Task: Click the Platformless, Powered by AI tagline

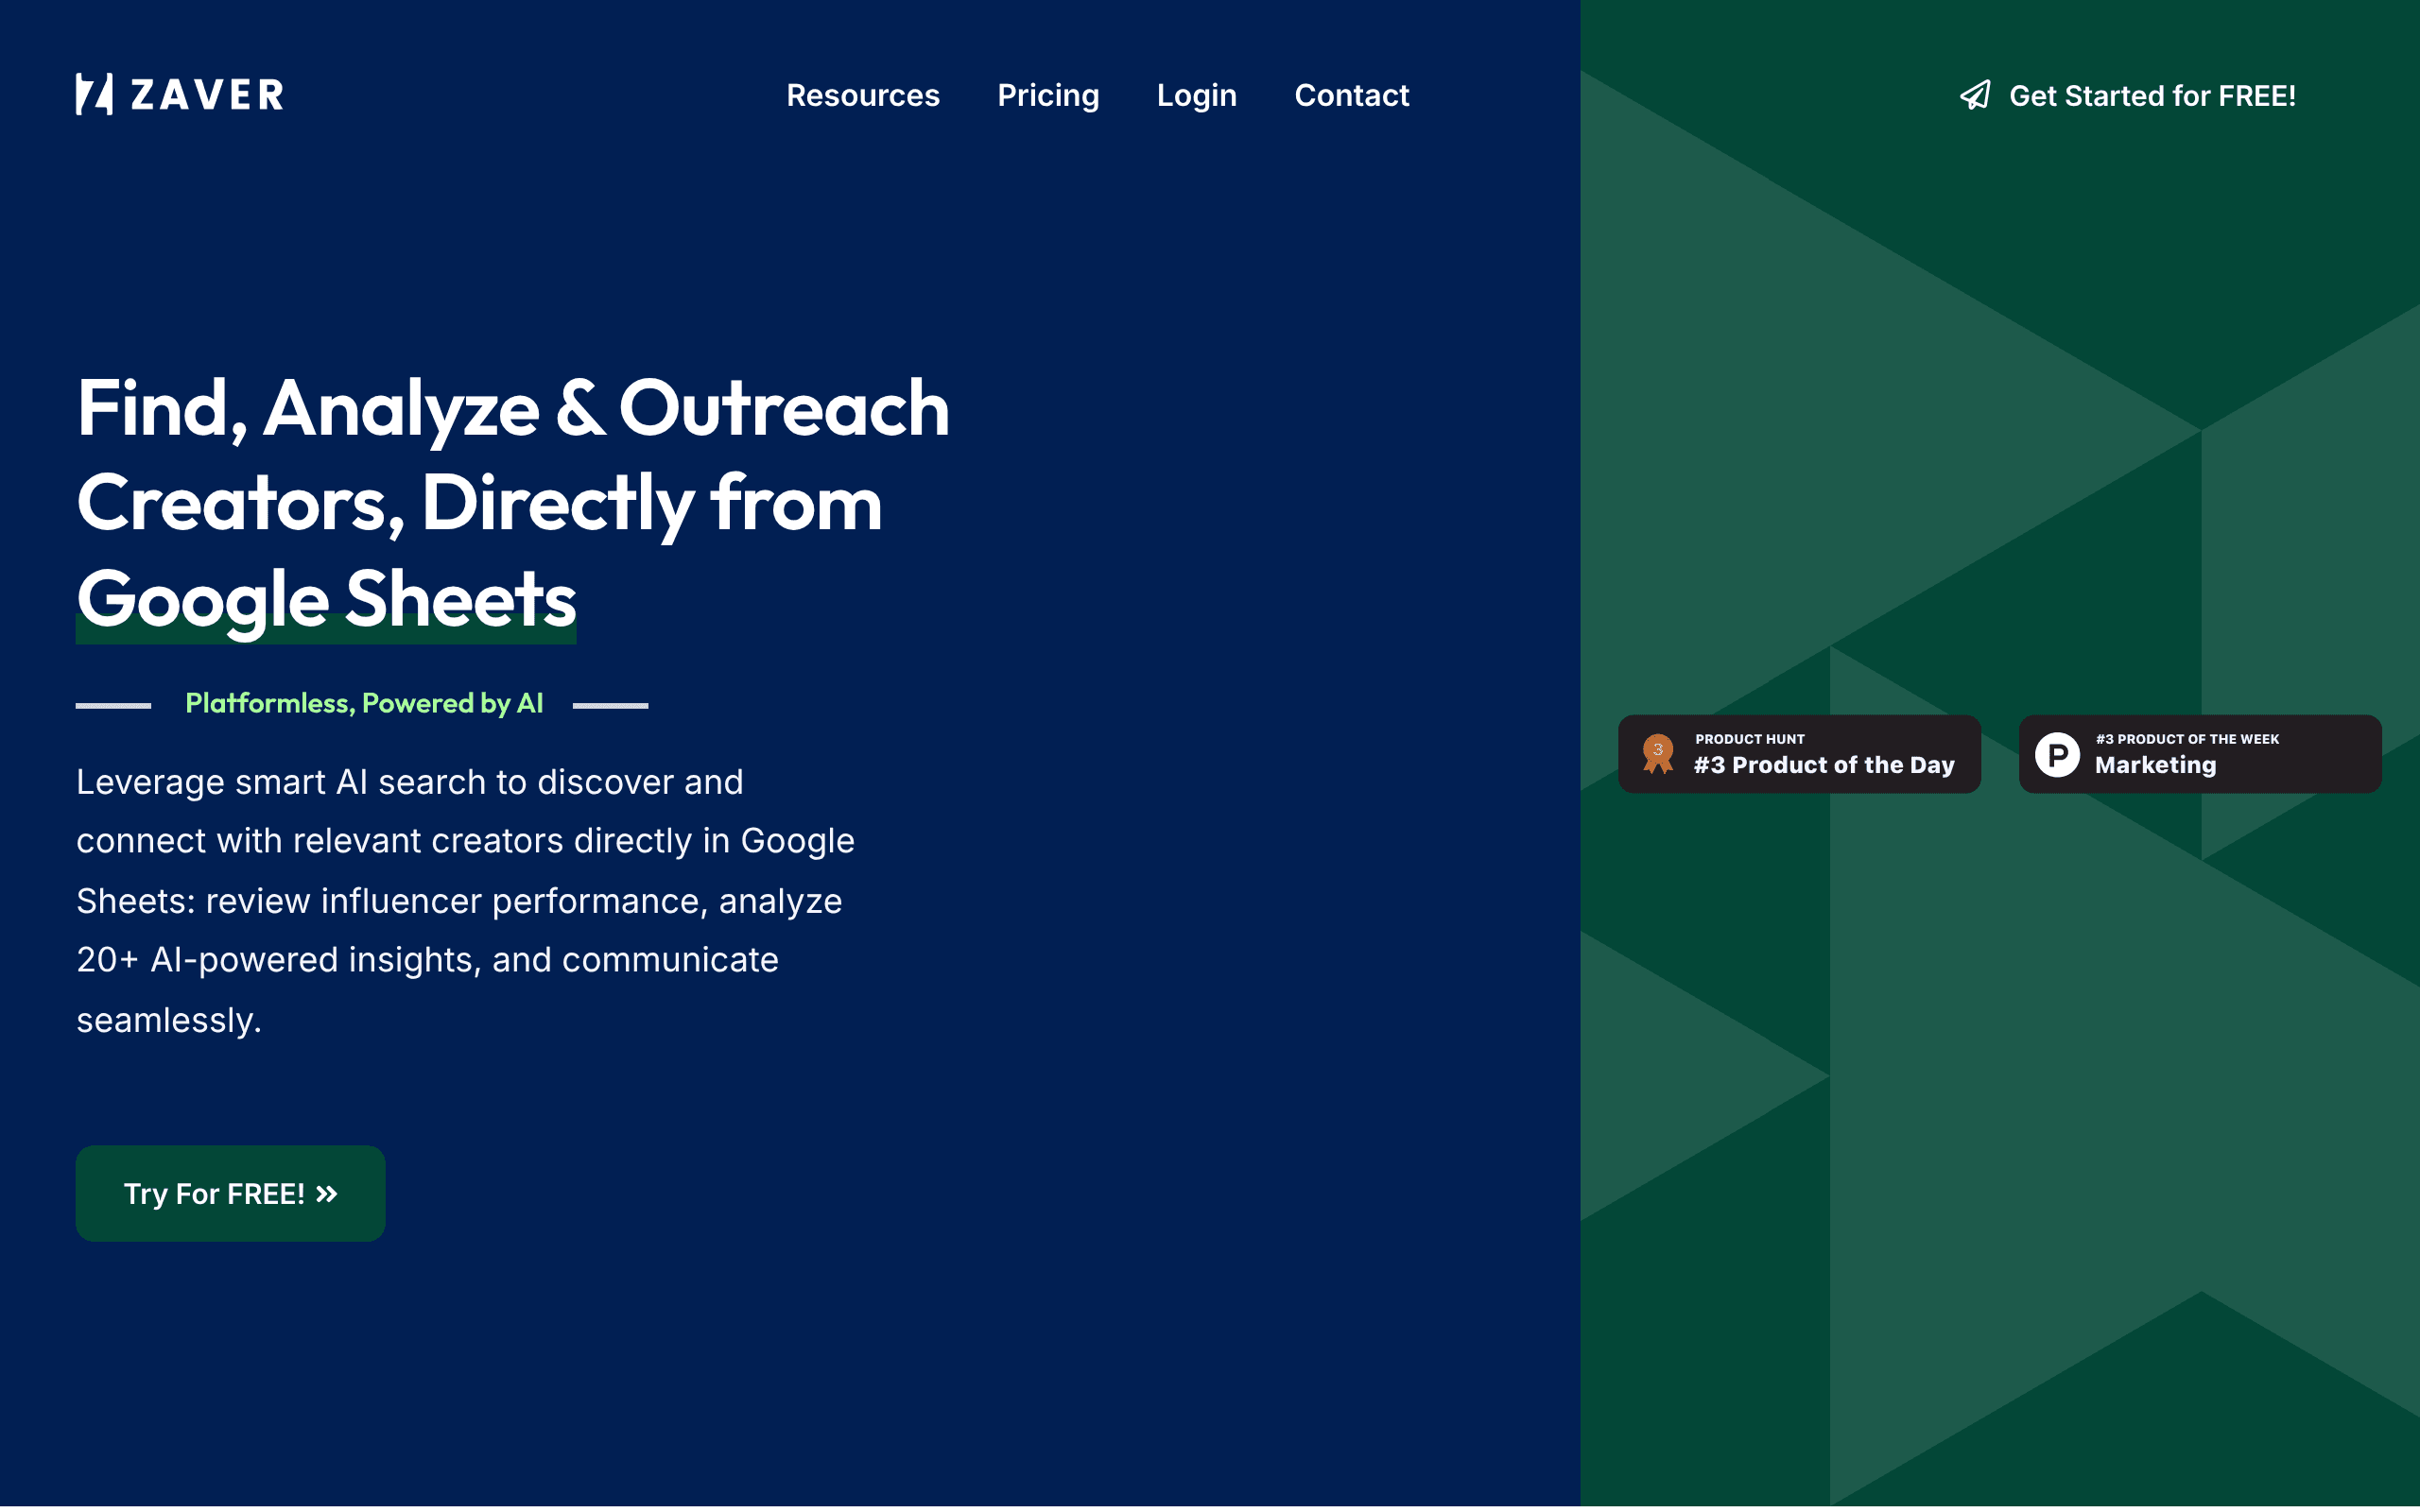Action: (364, 703)
